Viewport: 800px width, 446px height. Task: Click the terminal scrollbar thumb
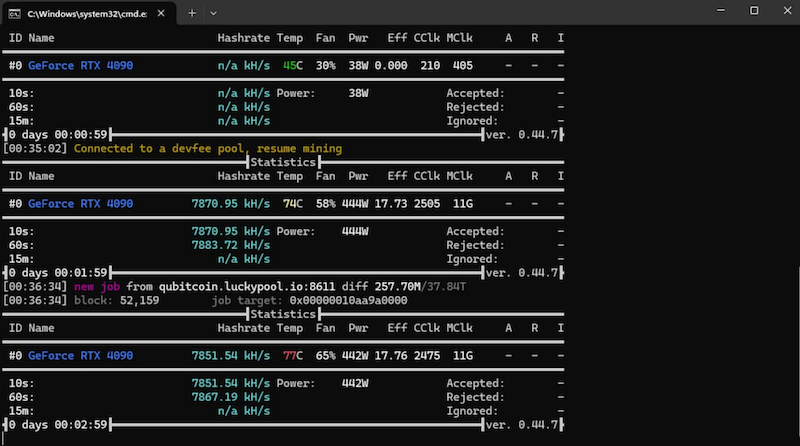point(798,352)
